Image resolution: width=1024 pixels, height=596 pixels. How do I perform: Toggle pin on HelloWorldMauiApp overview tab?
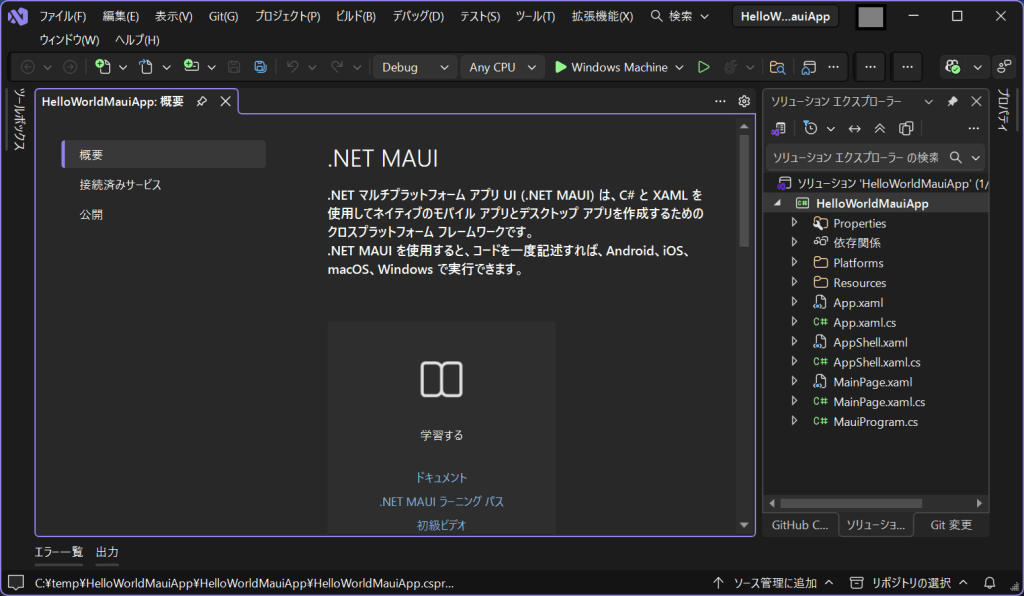(202, 102)
